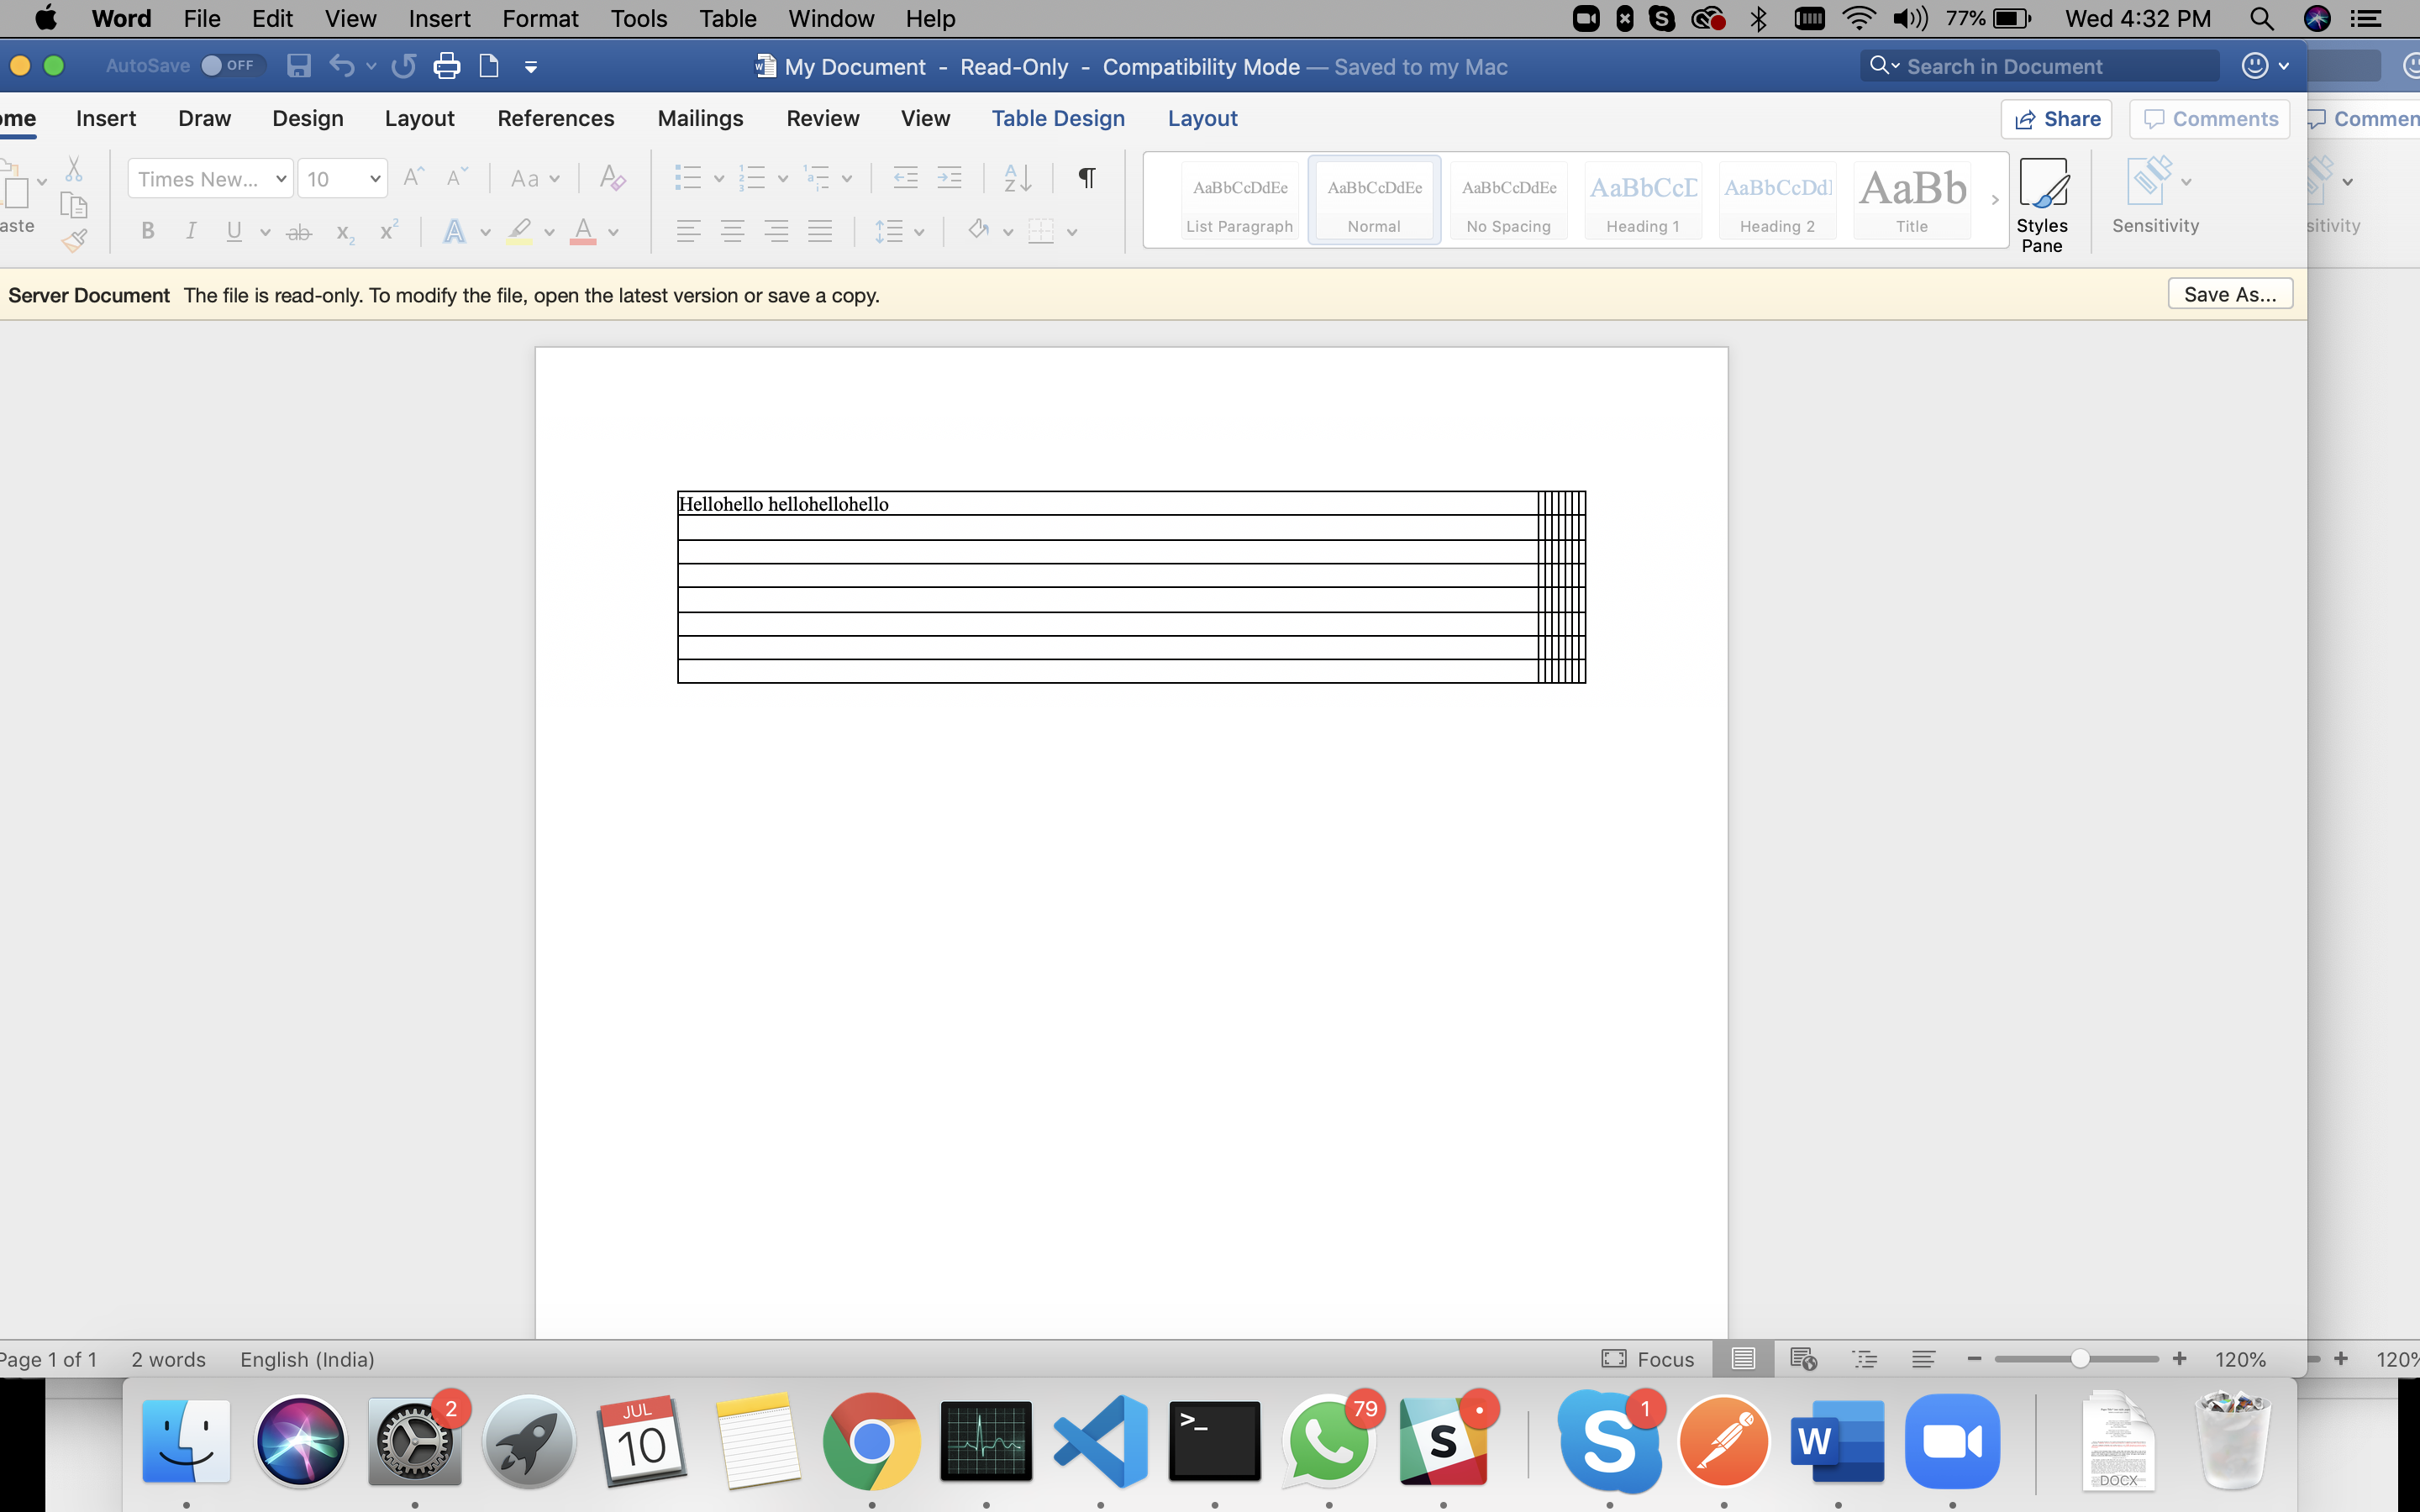Apply the No Spacing style
Viewport: 2420px width, 1512px height.
tap(1508, 200)
